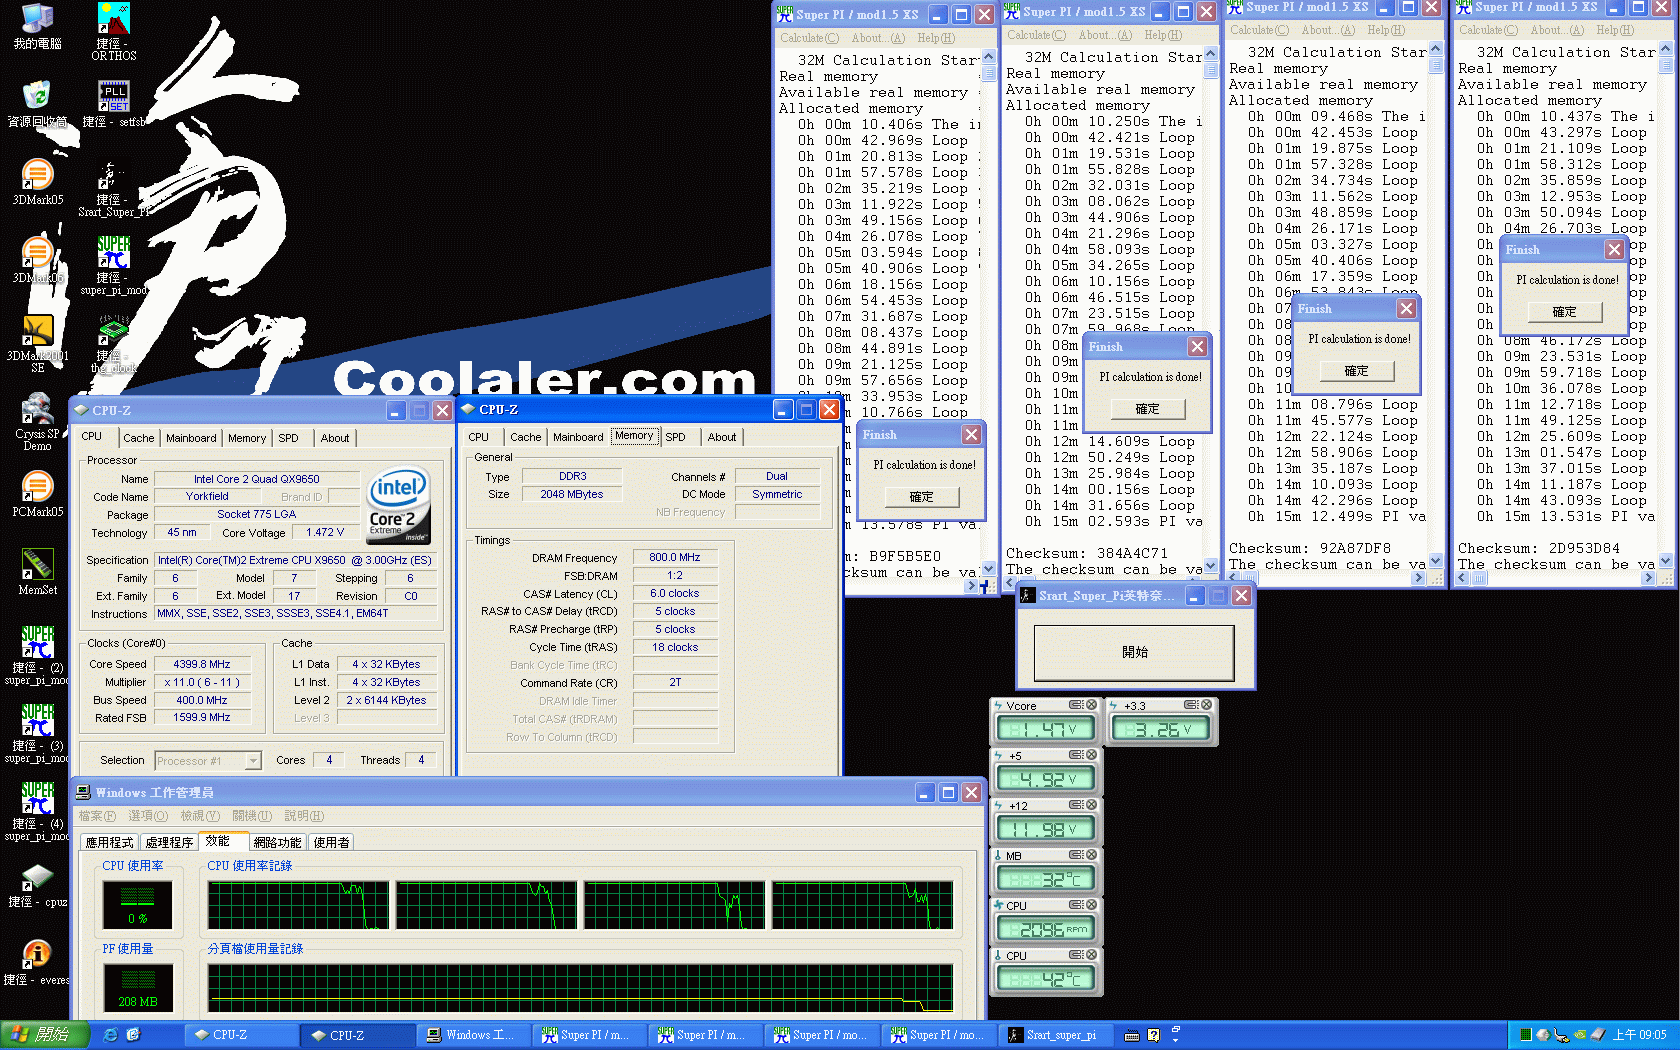Select 網路功能 tab in Task Manager
Image resolution: width=1680 pixels, height=1050 pixels.
click(277, 842)
